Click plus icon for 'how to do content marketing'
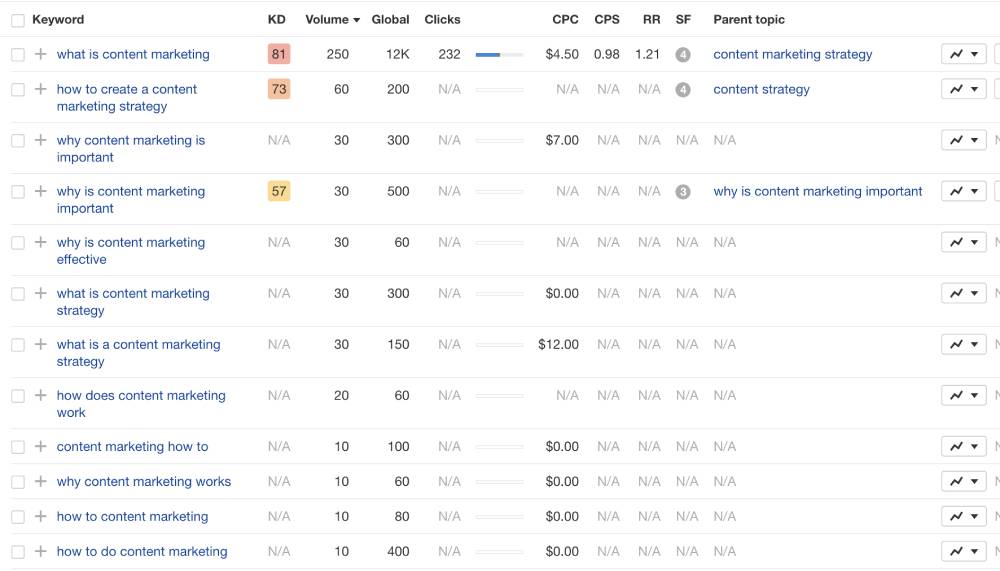1000x571 pixels. (40, 552)
